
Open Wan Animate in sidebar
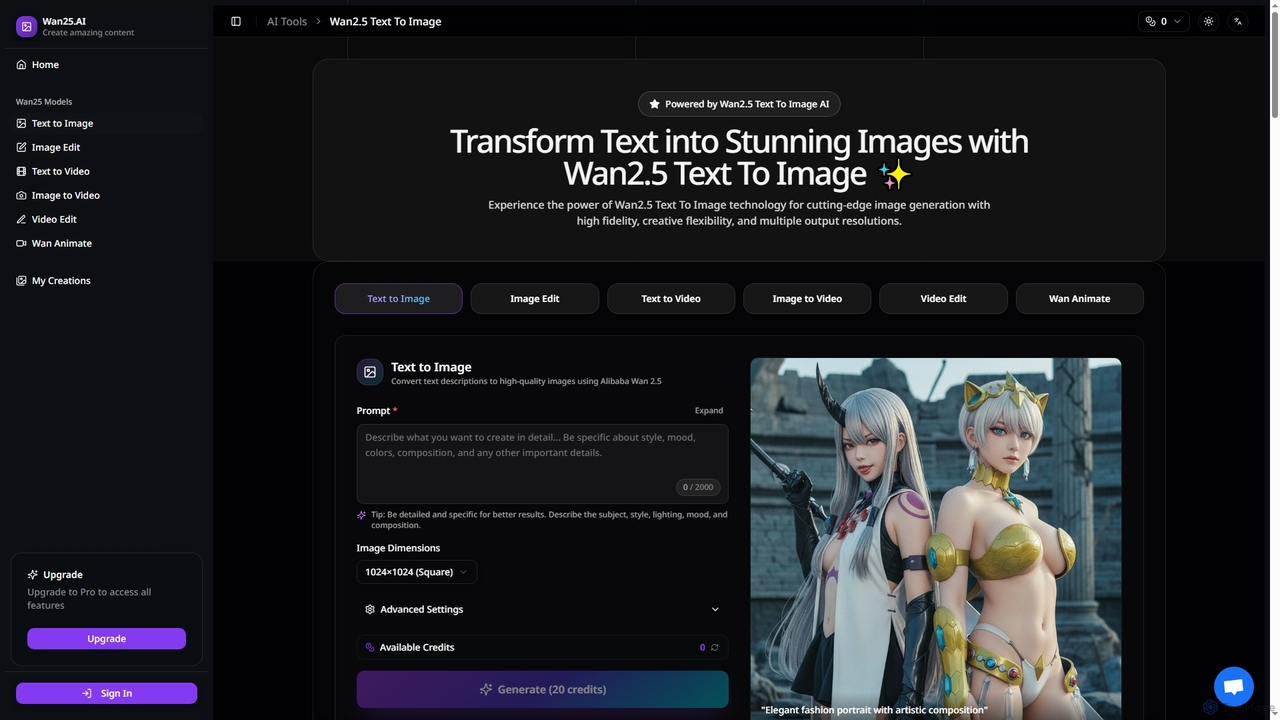click(106, 243)
